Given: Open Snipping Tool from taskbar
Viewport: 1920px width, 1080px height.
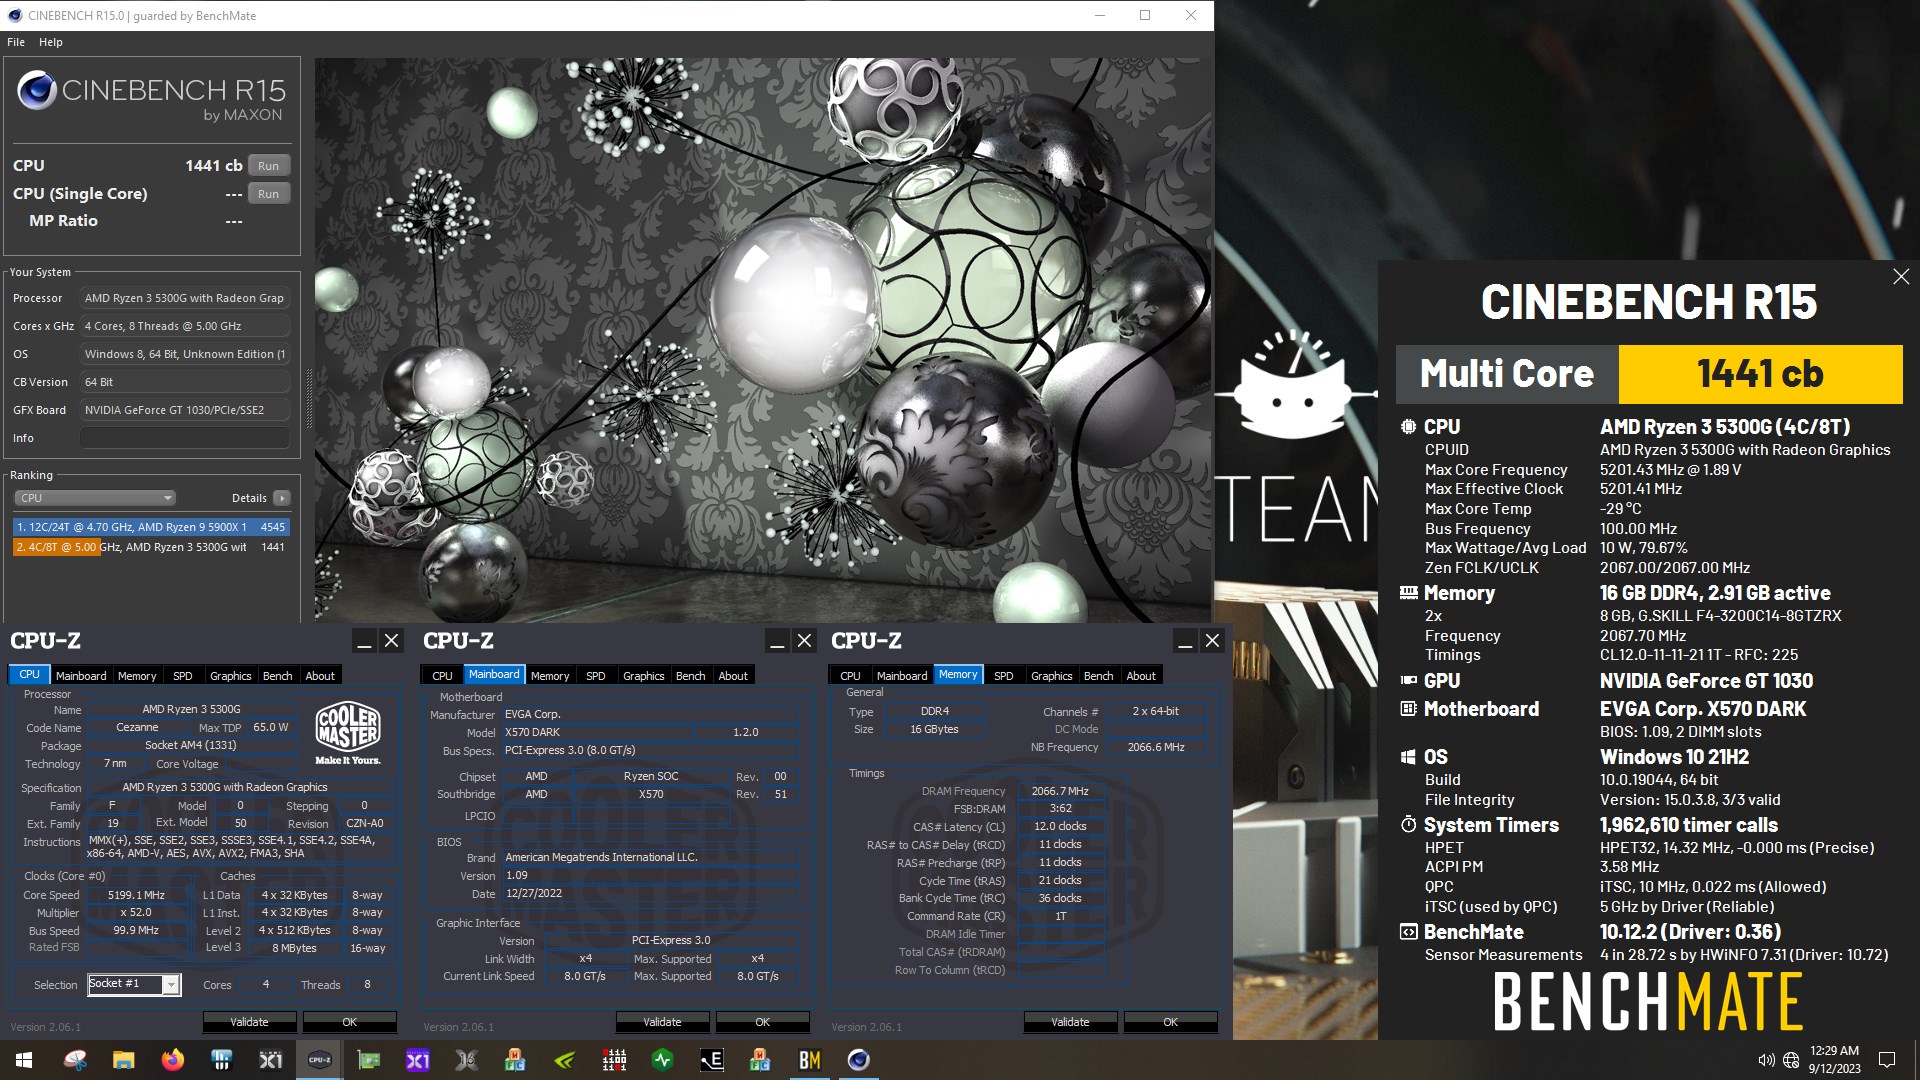Looking at the screenshot, I should [75, 1060].
